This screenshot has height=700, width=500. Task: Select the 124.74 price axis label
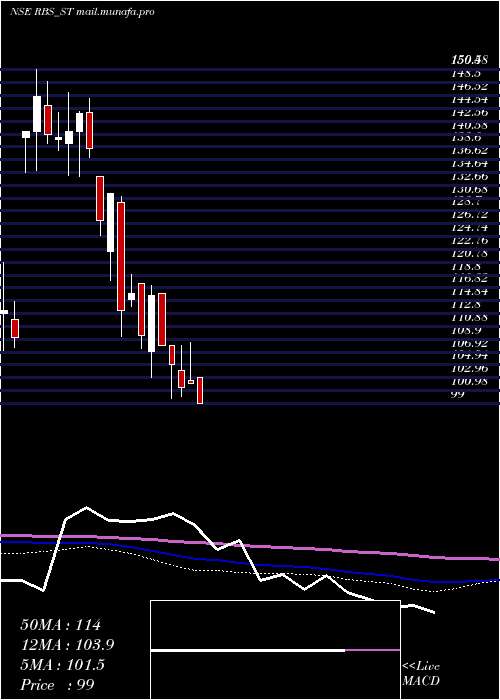pos(471,228)
